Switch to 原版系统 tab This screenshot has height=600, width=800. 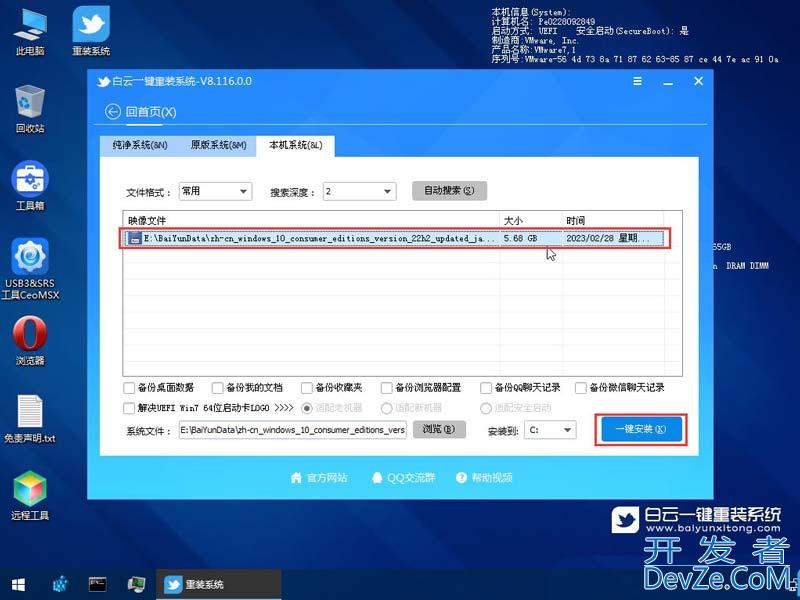point(218,145)
